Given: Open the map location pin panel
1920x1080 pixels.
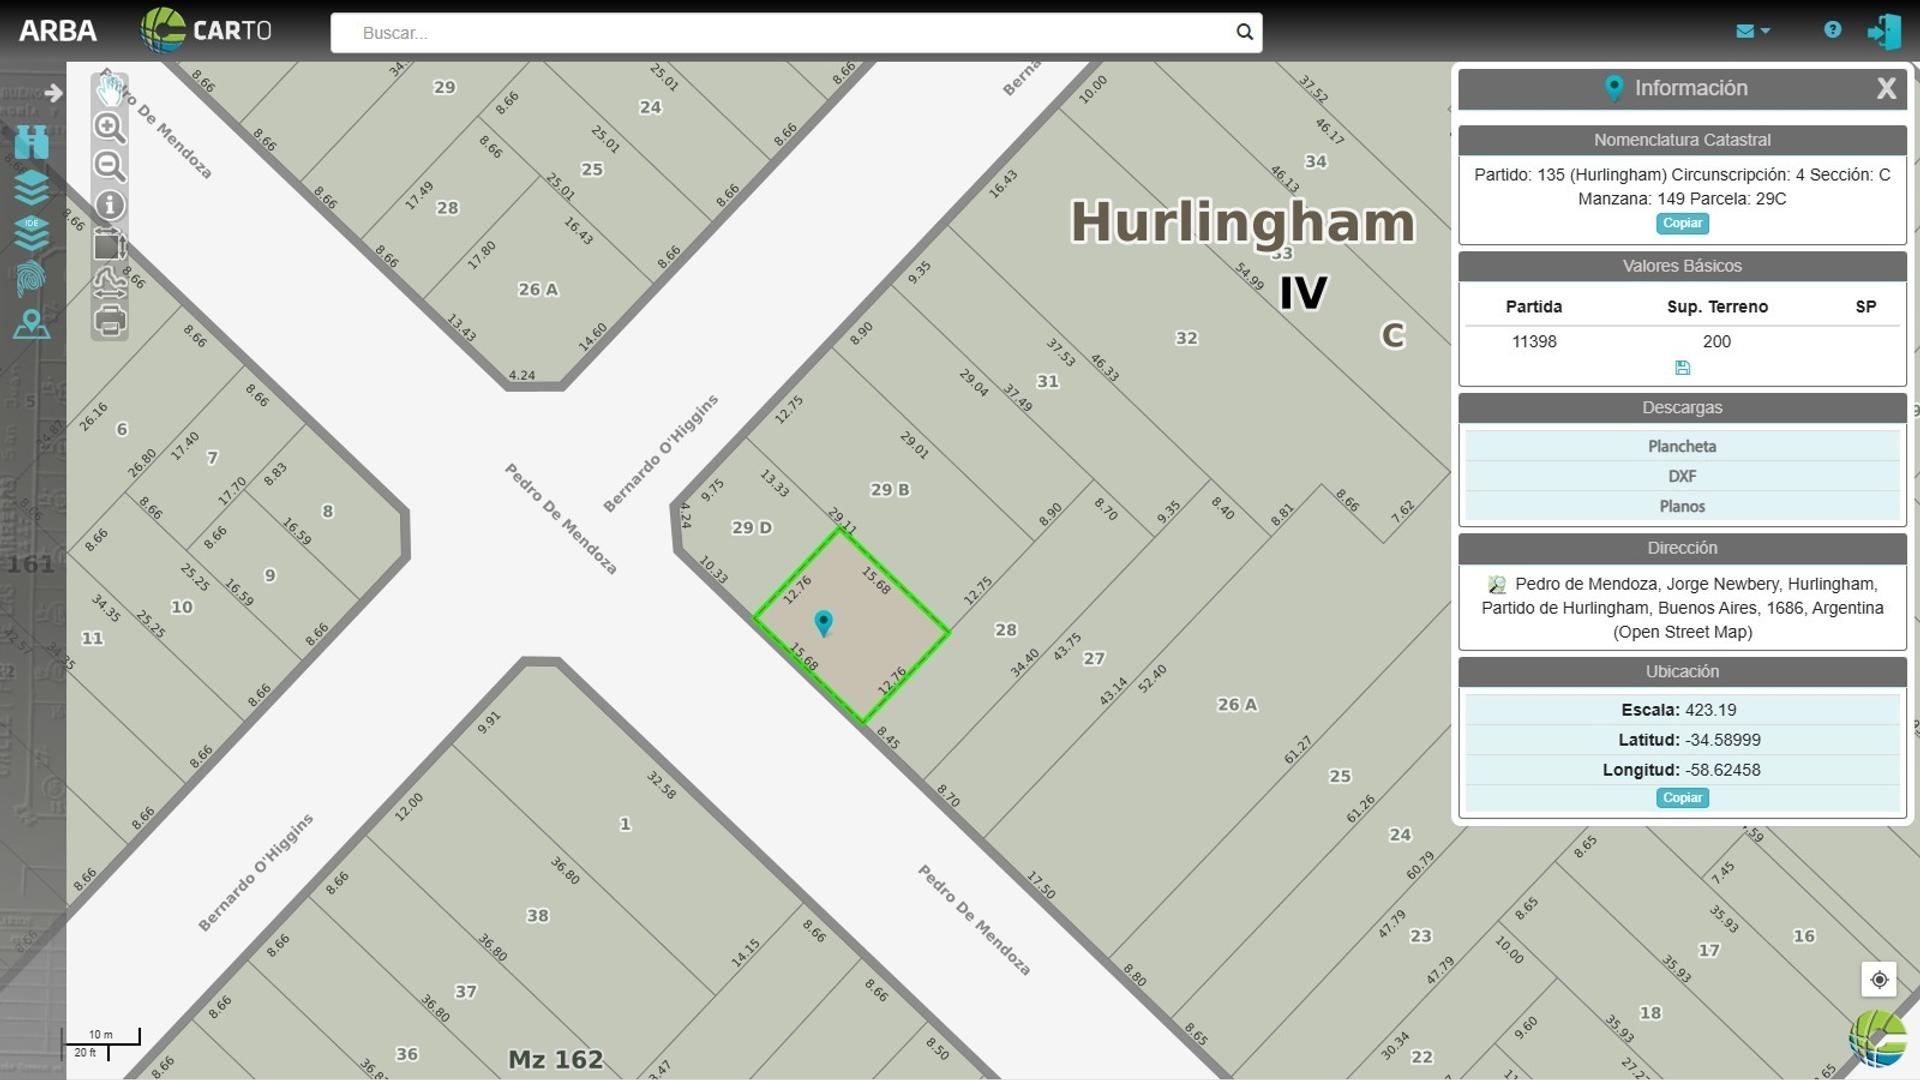Looking at the screenshot, I should (x=31, y=325).
